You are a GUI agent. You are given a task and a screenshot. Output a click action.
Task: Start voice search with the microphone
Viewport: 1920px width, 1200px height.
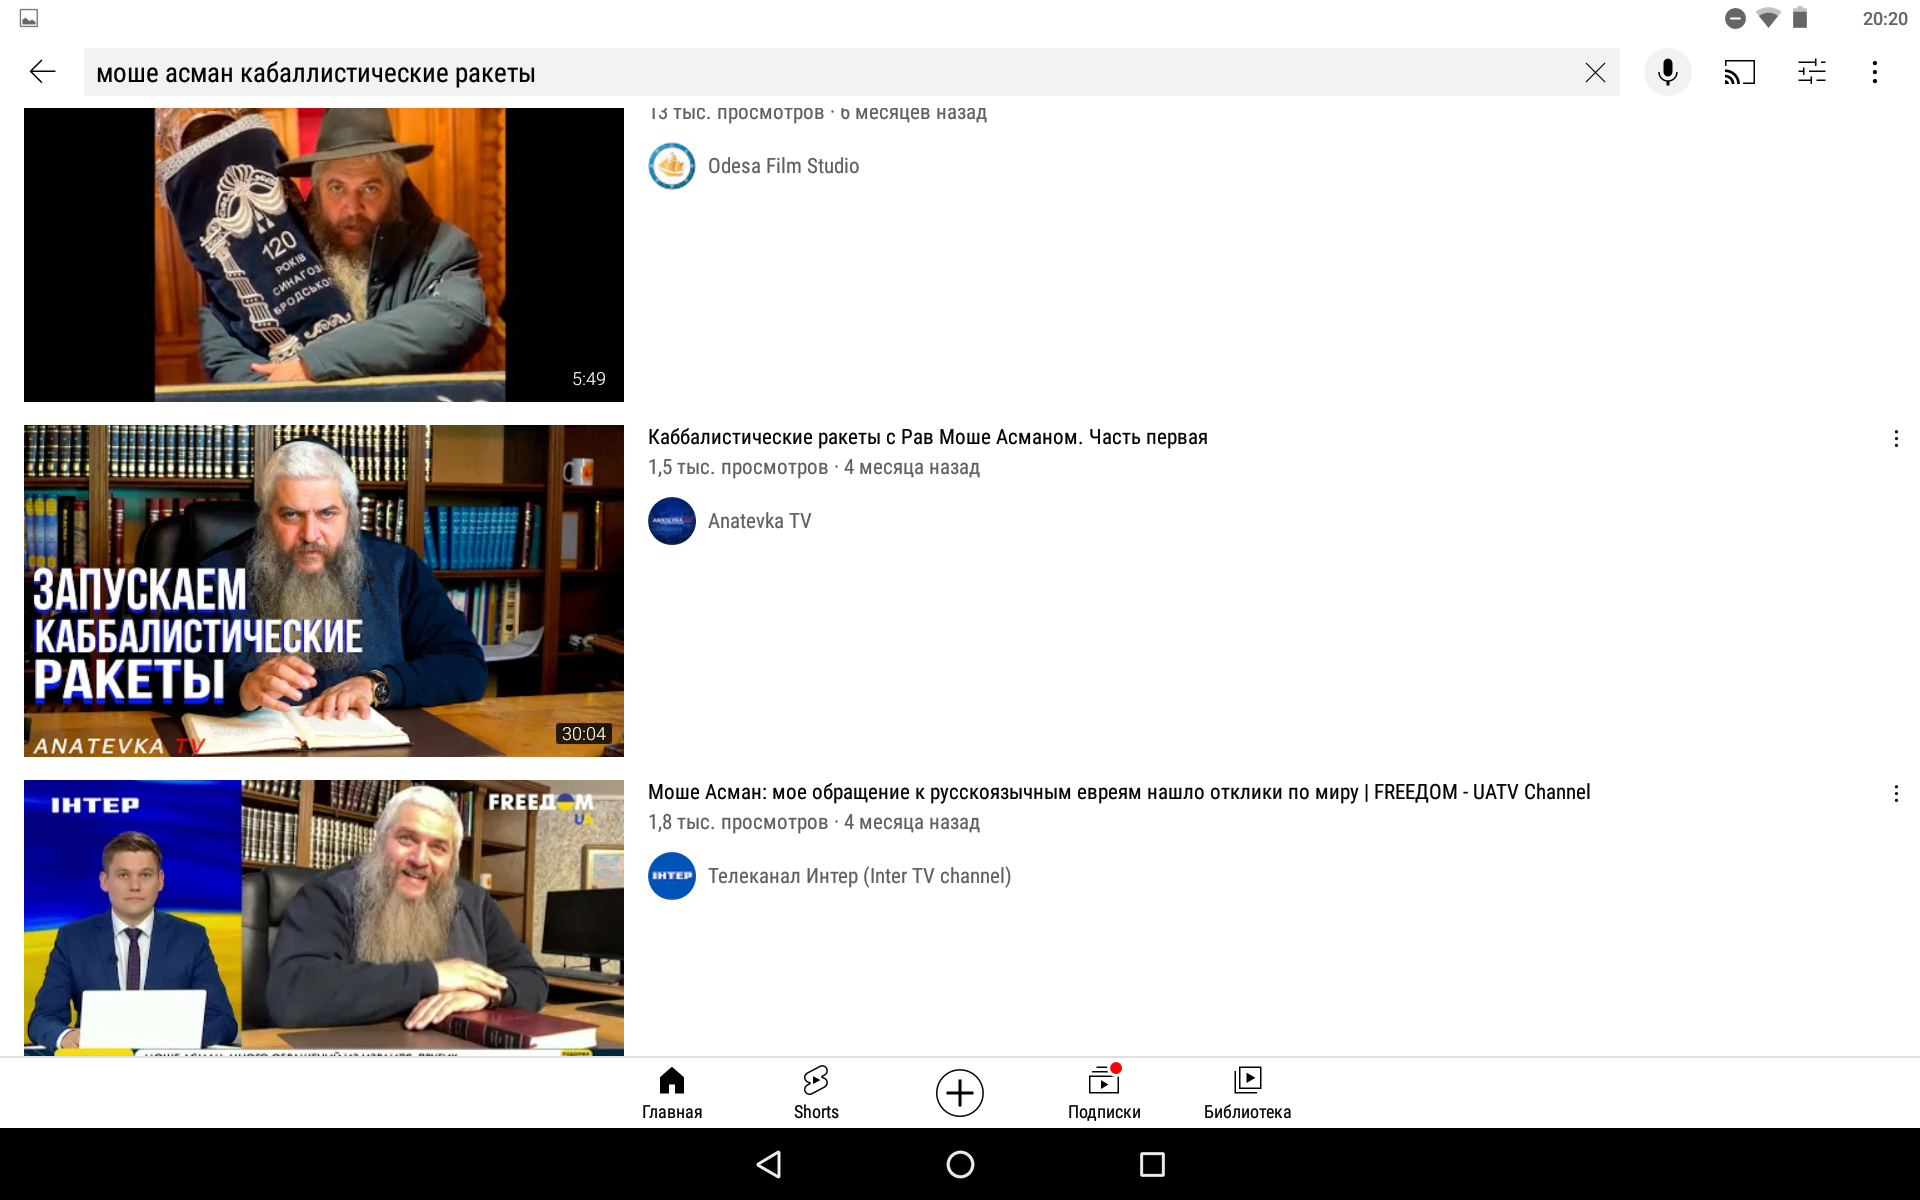click(1667, 72)
